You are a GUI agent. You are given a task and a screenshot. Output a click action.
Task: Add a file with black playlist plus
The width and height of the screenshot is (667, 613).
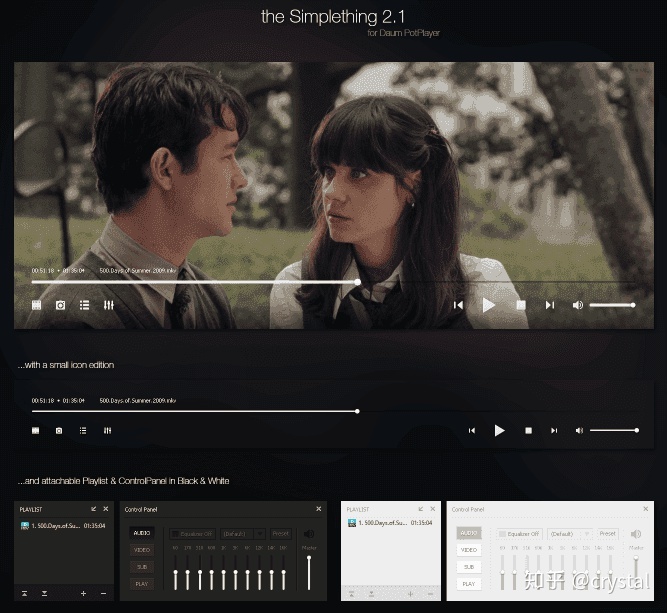pyautogui.click(x=83, y=593)
